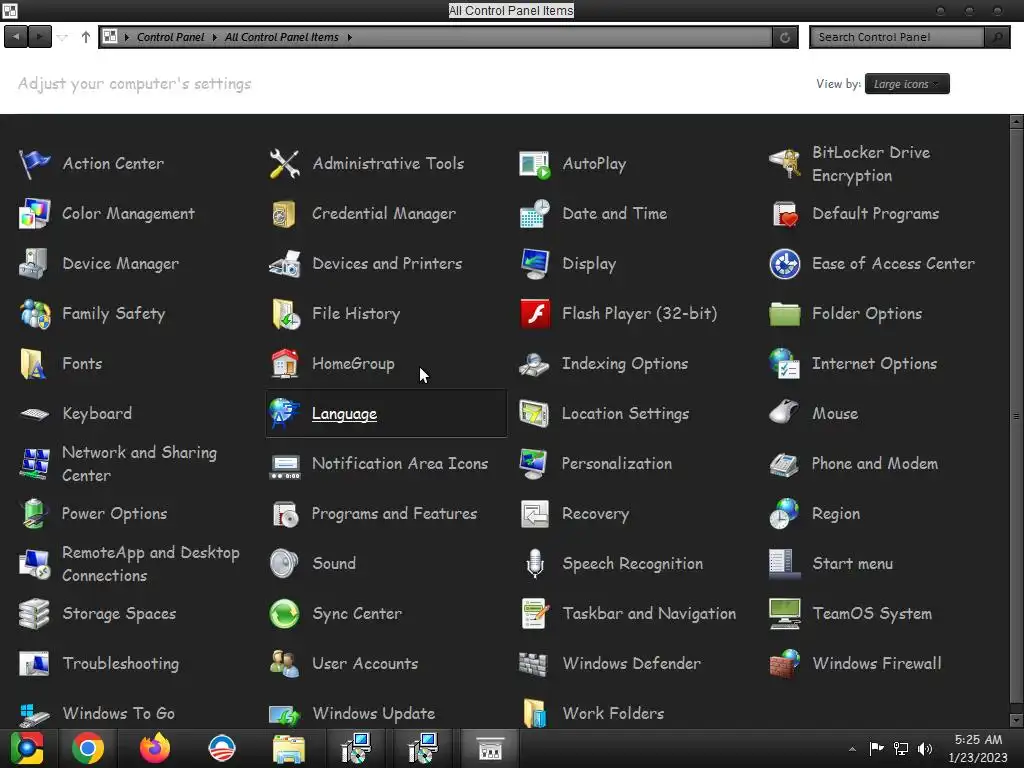Open the Language link
The width and height of the screenshot is (1024, 768).
tap(344, 413)
